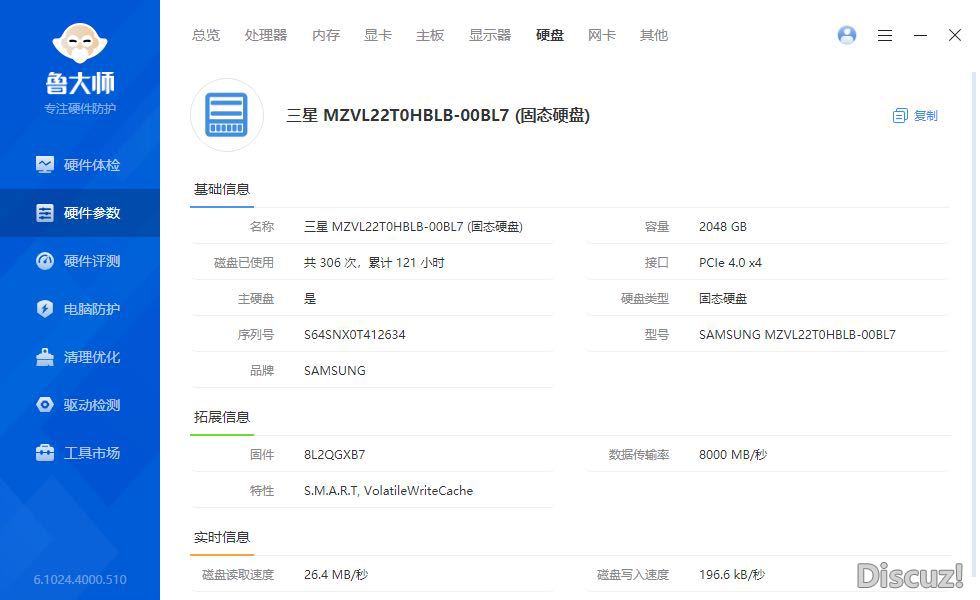Click the 拓展信息 section header
The height and width of the screenshot is (600, 980).
coord(222,417)
